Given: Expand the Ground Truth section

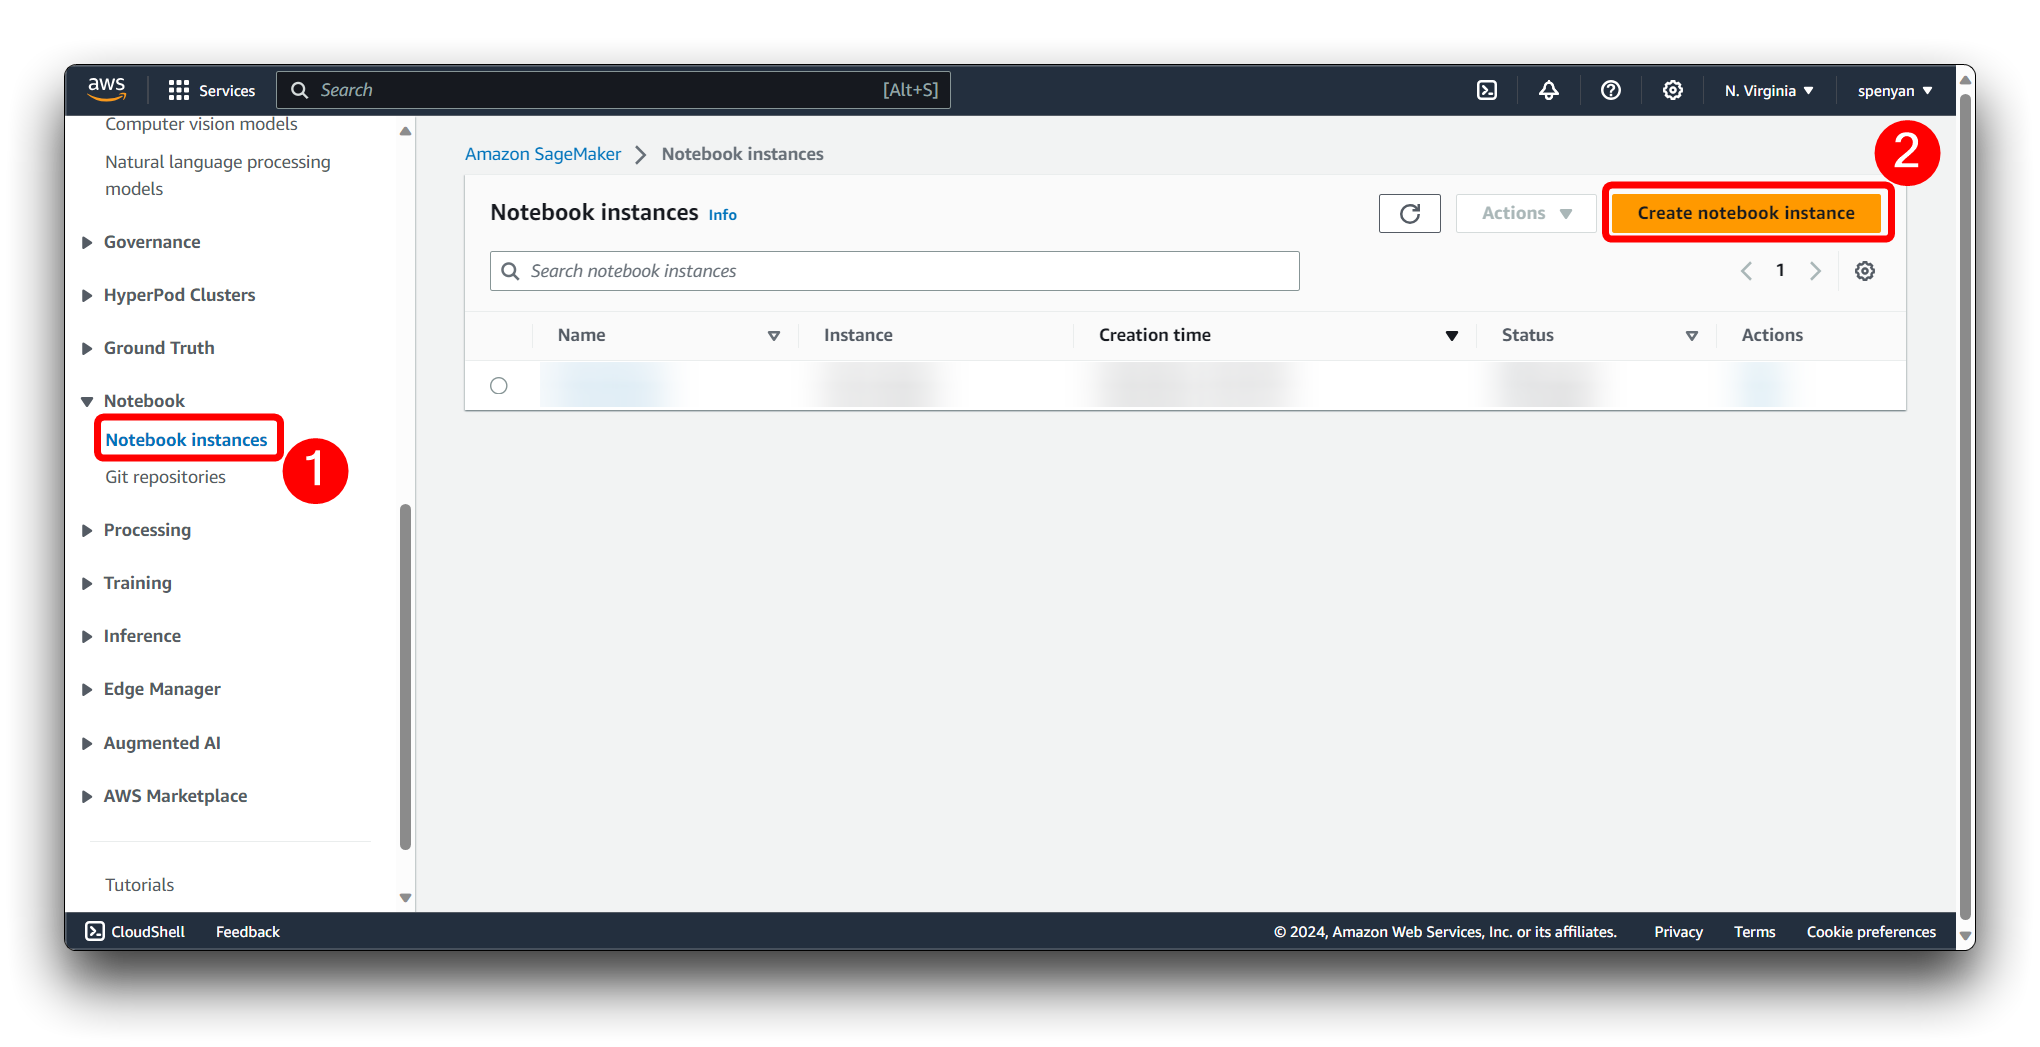Looking at the screenshot, I should click(87, 348).
